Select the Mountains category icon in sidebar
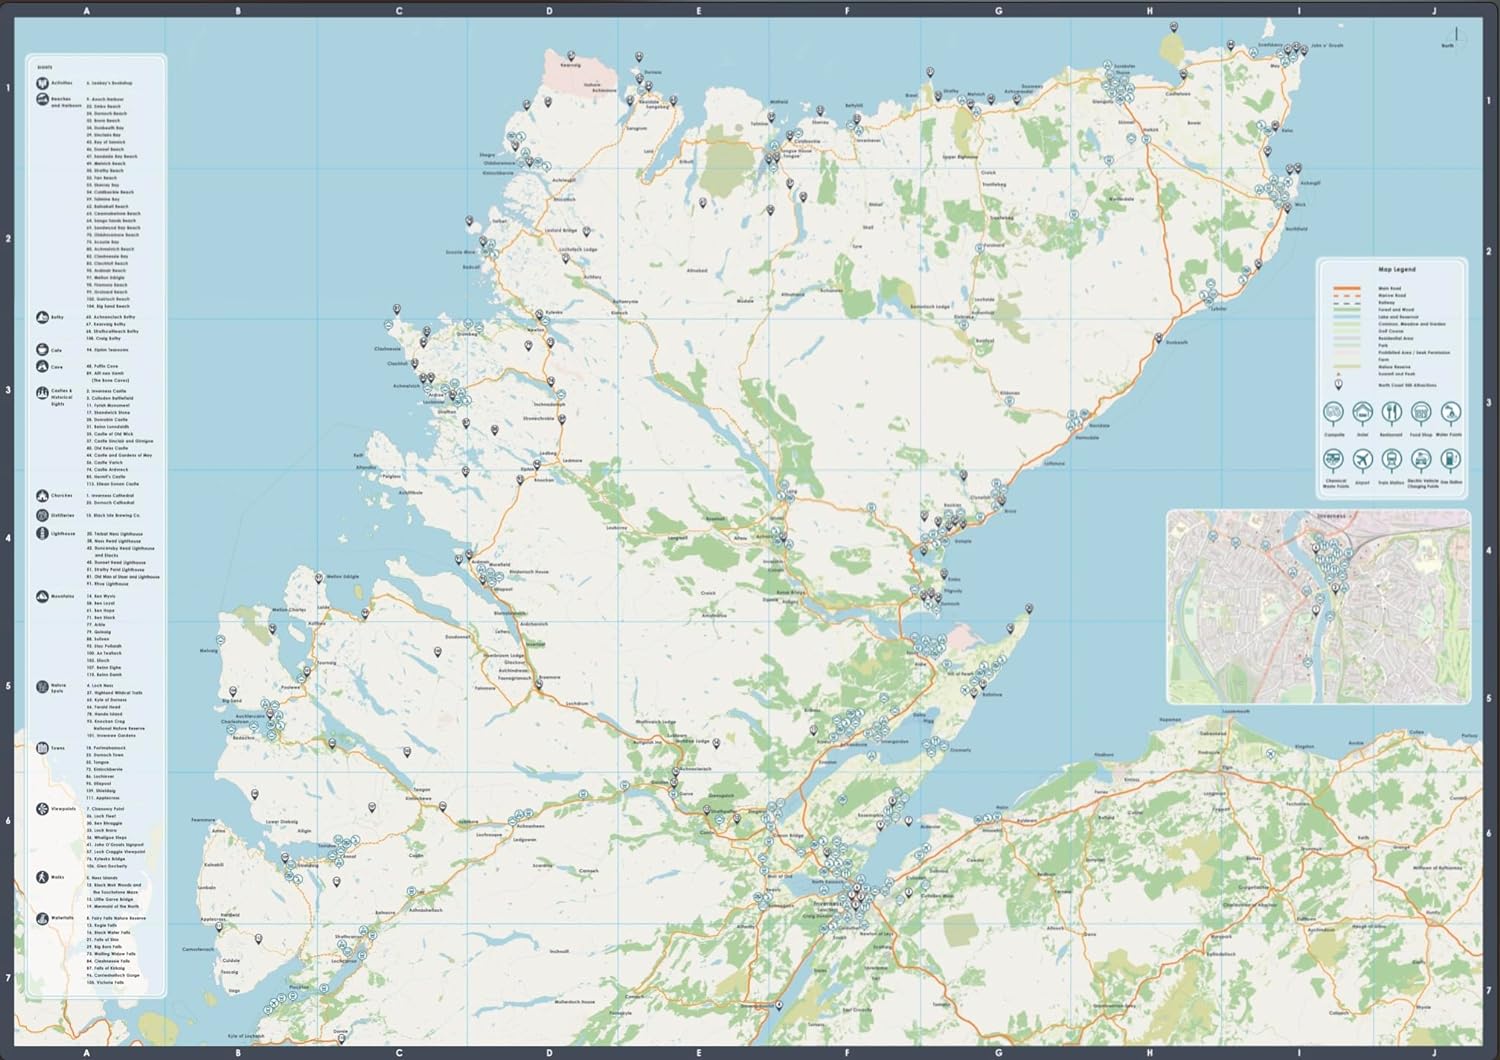This screenshot has width=1500, height=1060. [42, 596]
